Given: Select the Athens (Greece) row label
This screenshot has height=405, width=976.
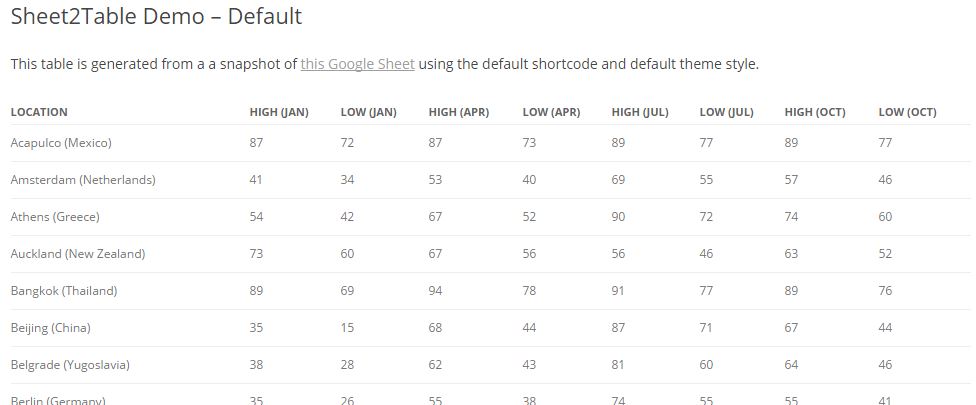Looking at the screenshot, I should [55, 217].
